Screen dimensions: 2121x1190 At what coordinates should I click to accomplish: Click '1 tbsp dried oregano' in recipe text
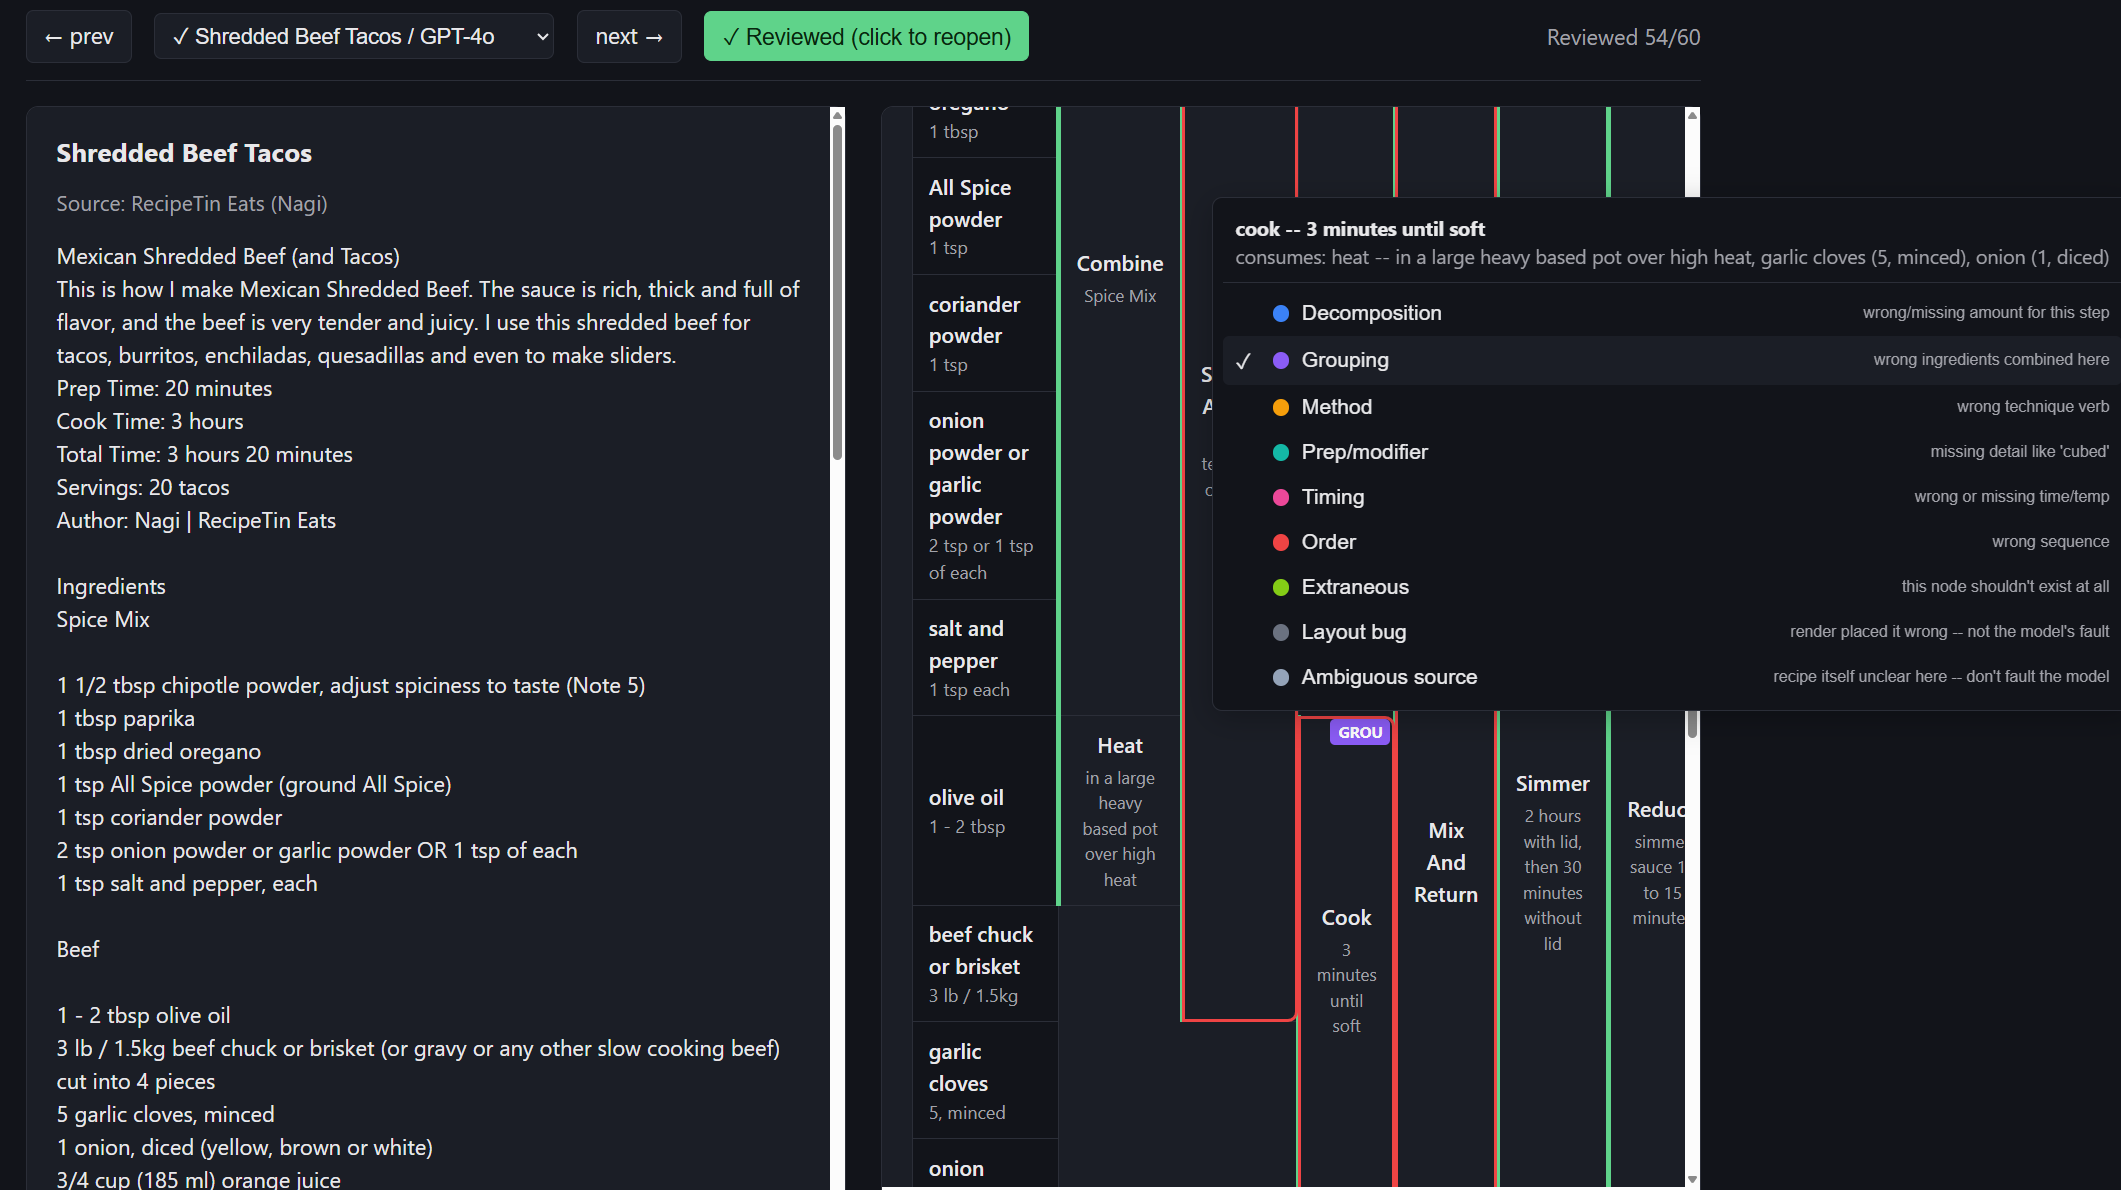pyautogui.click(x=159, y=752)
